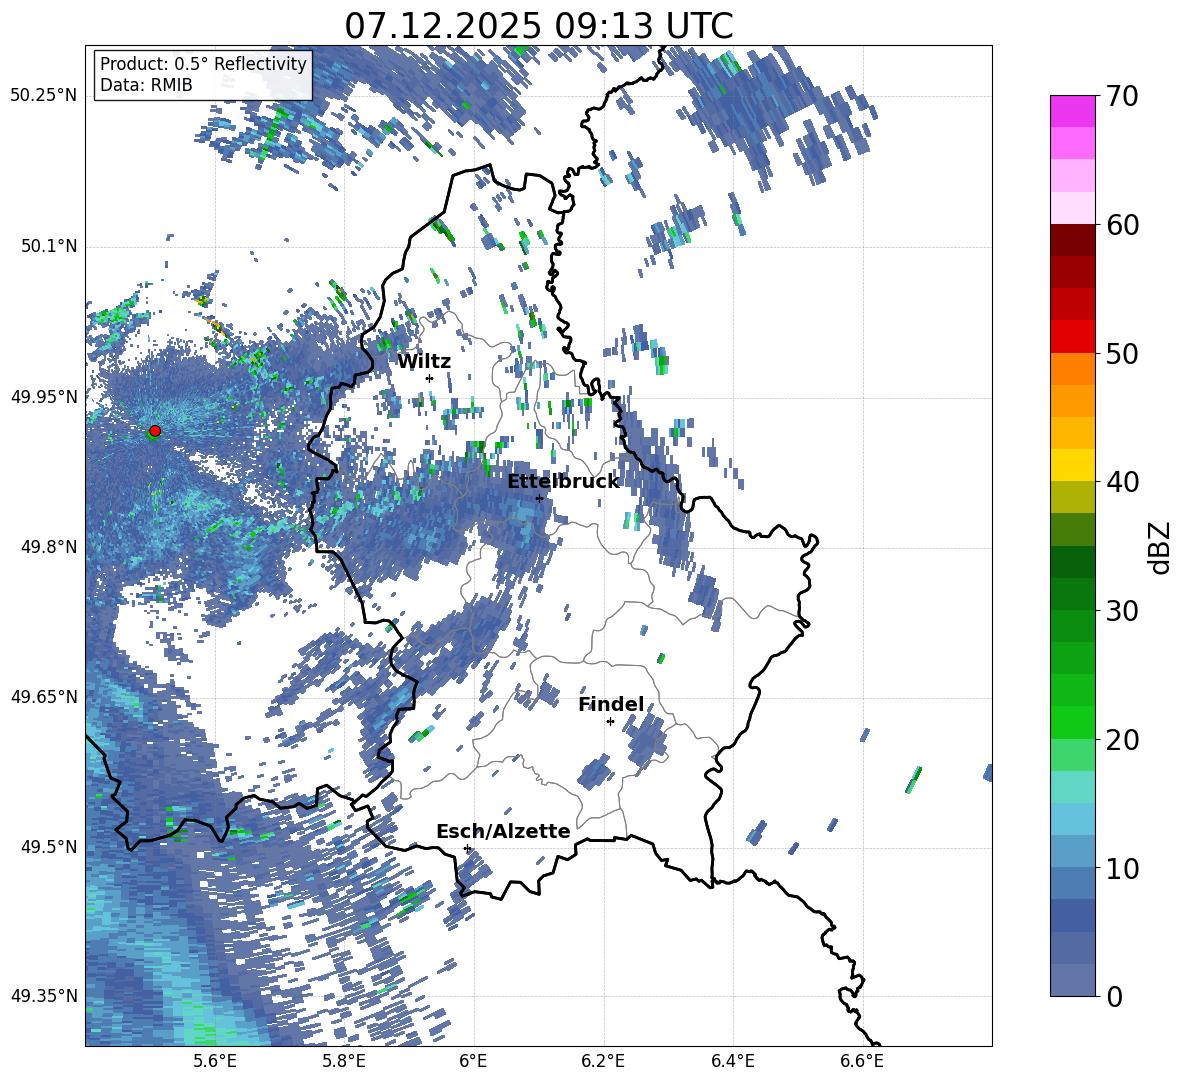
Task: Click the bright green colorbar swatch above 20
Action: coord(1072,722)
